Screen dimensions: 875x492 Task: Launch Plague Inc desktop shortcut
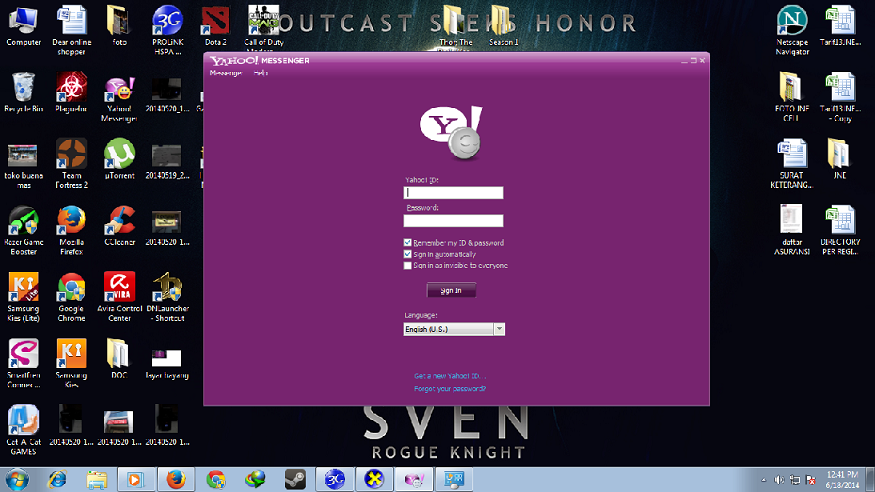pyautogui.click(x=71, y=92)
